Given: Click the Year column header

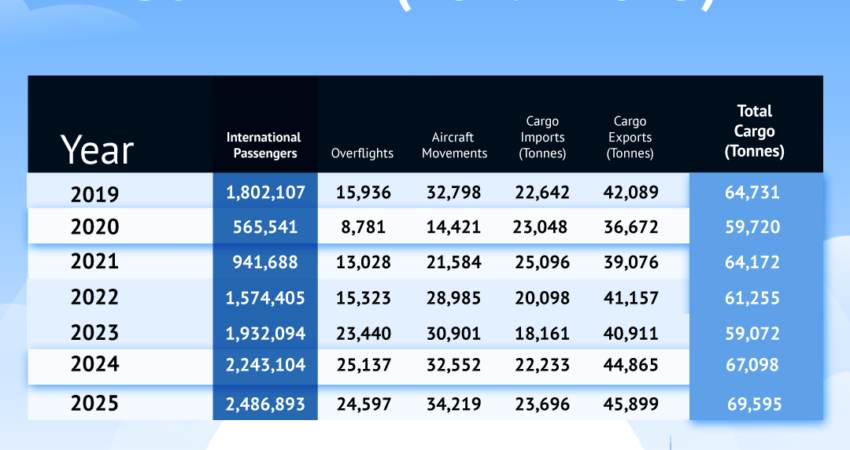Looking at the screenshot, I should [97, 149].
